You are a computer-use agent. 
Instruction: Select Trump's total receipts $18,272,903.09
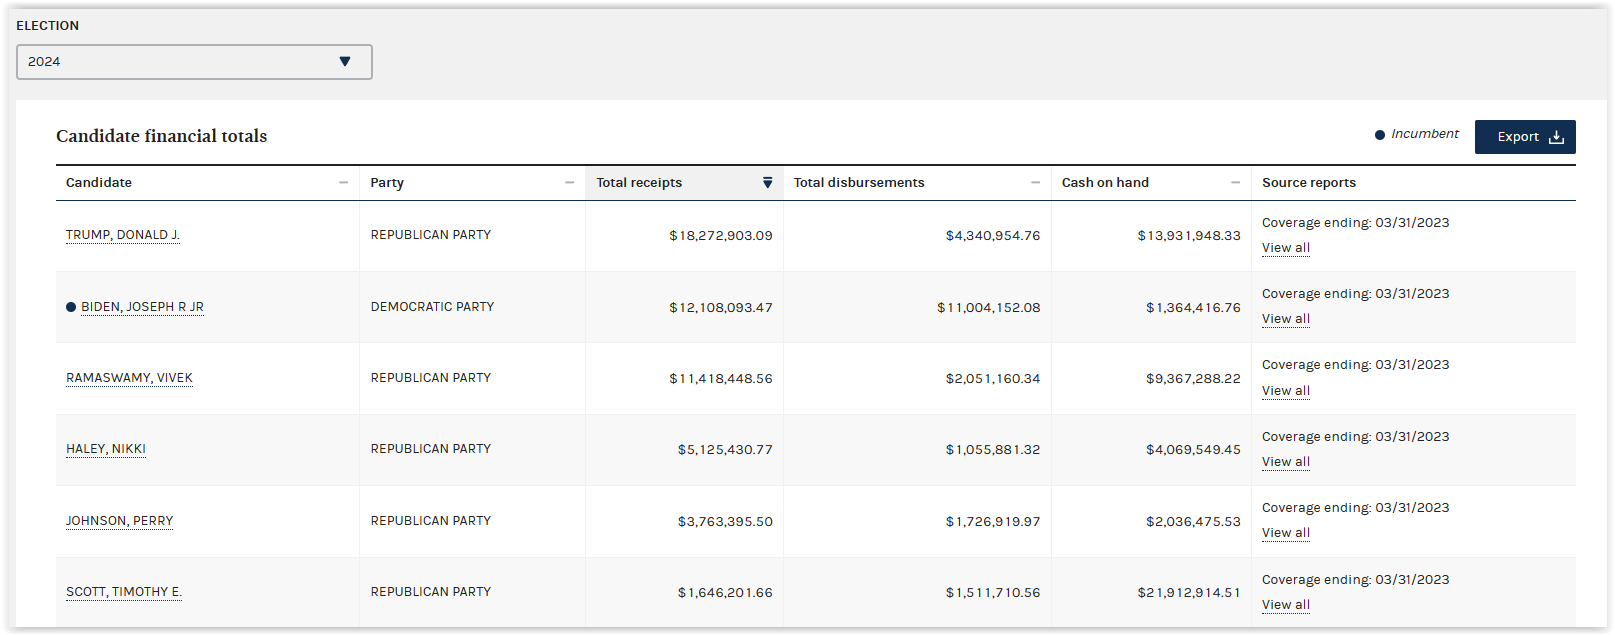point(721,236)
